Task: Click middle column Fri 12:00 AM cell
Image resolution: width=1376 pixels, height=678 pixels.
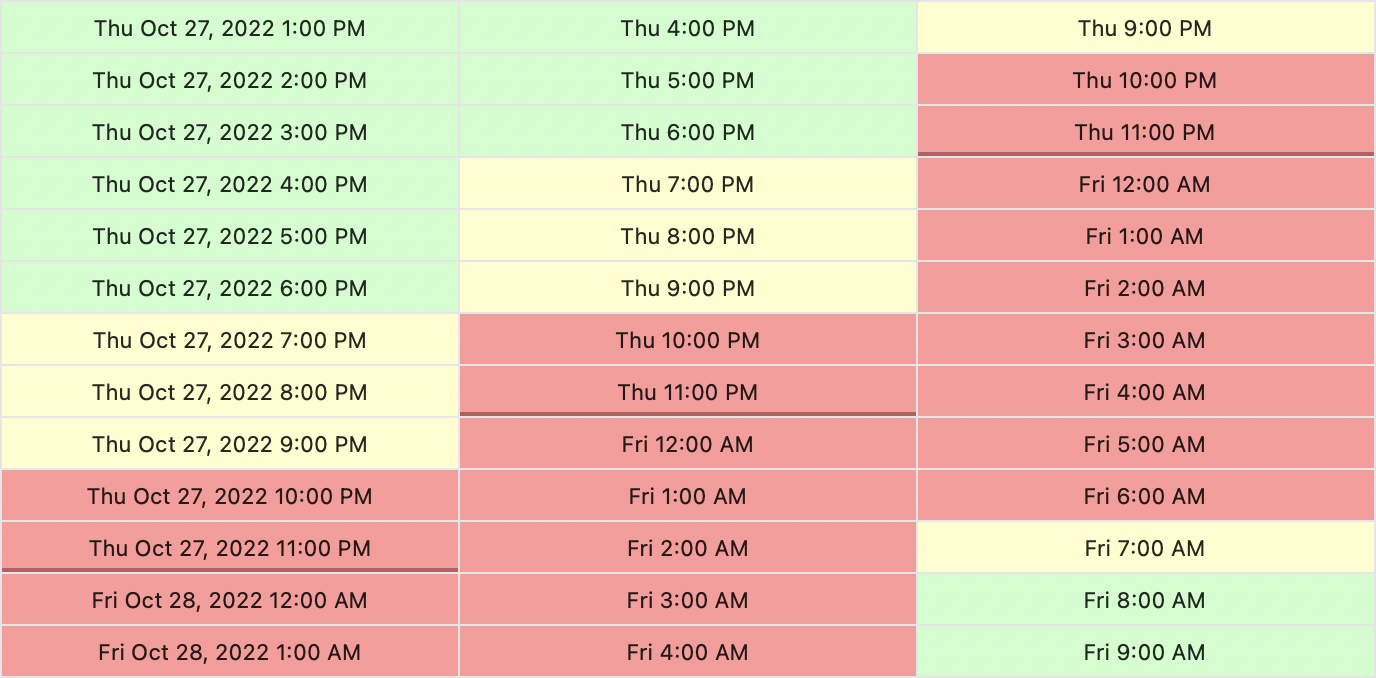Action: tap(687, 444)
